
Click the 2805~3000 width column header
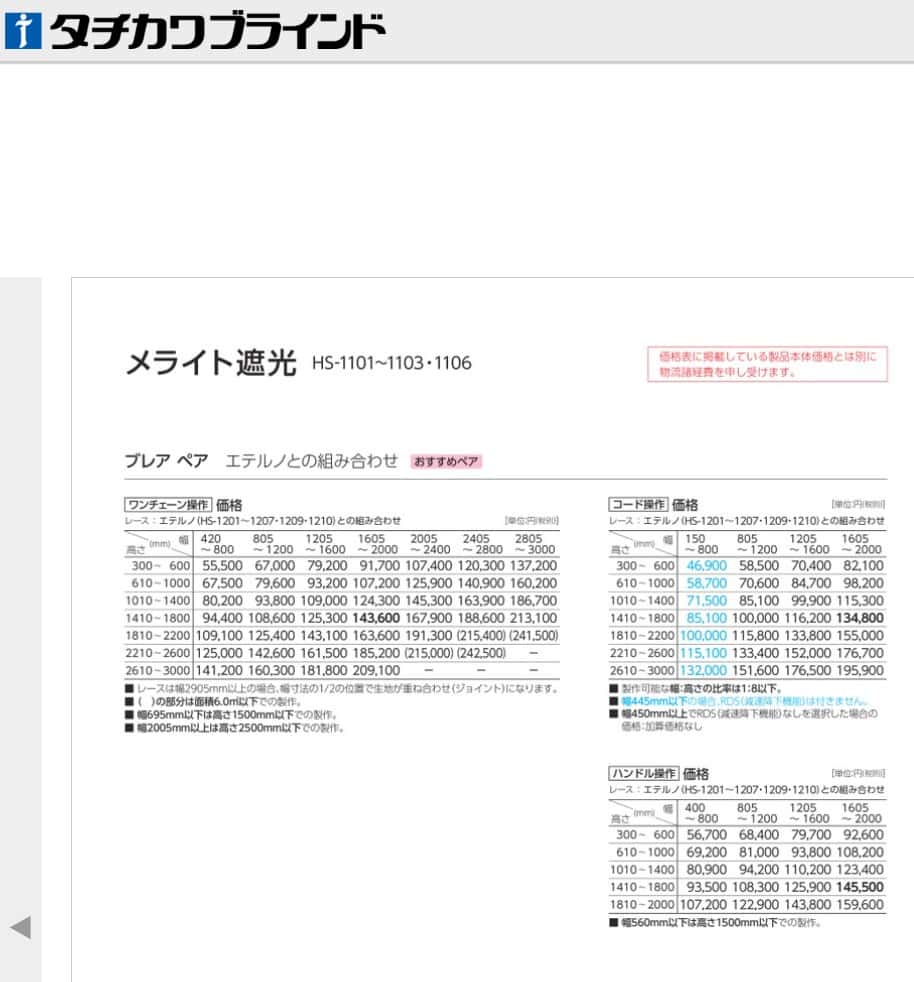[534, 544]
